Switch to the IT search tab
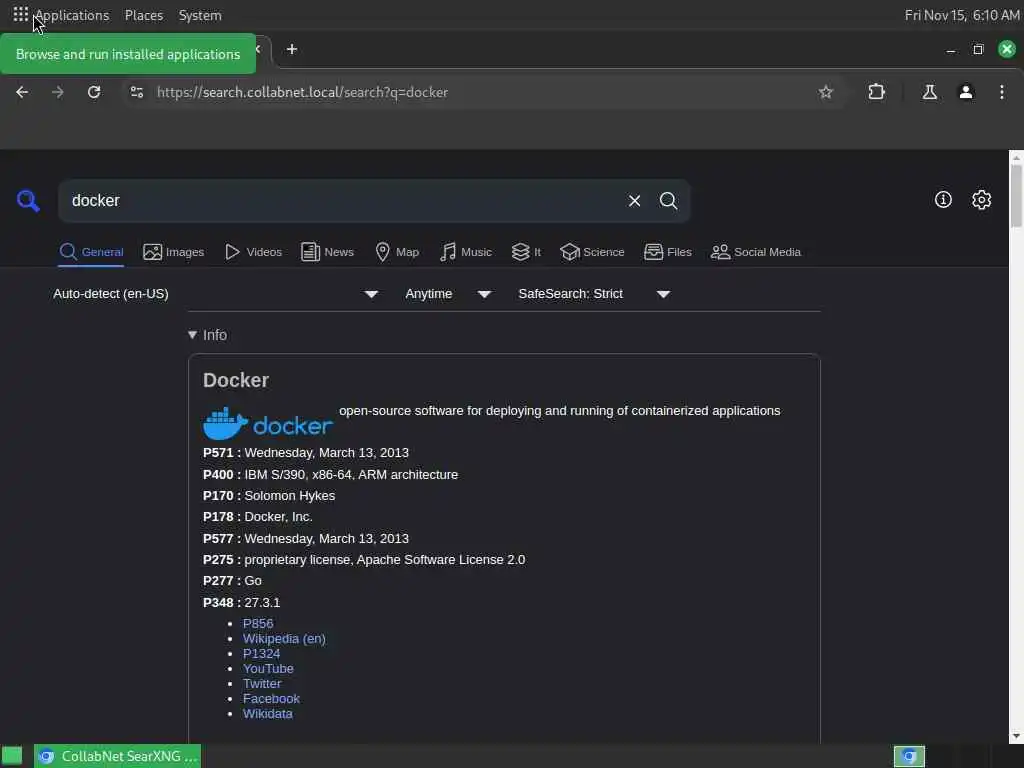 (526, 252)
